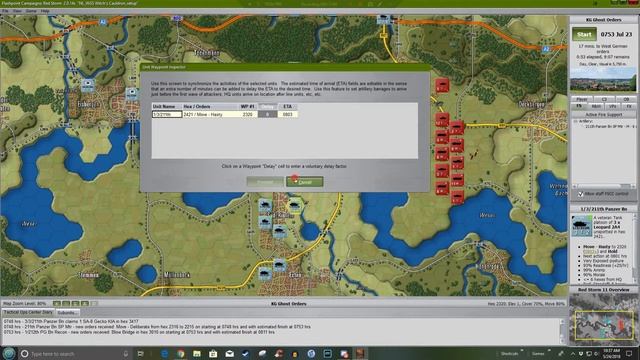The width and height of the screenshot is (640, 360).
Task: Select blue tank counter left of highlighted unit
Action: click(265, 205)
